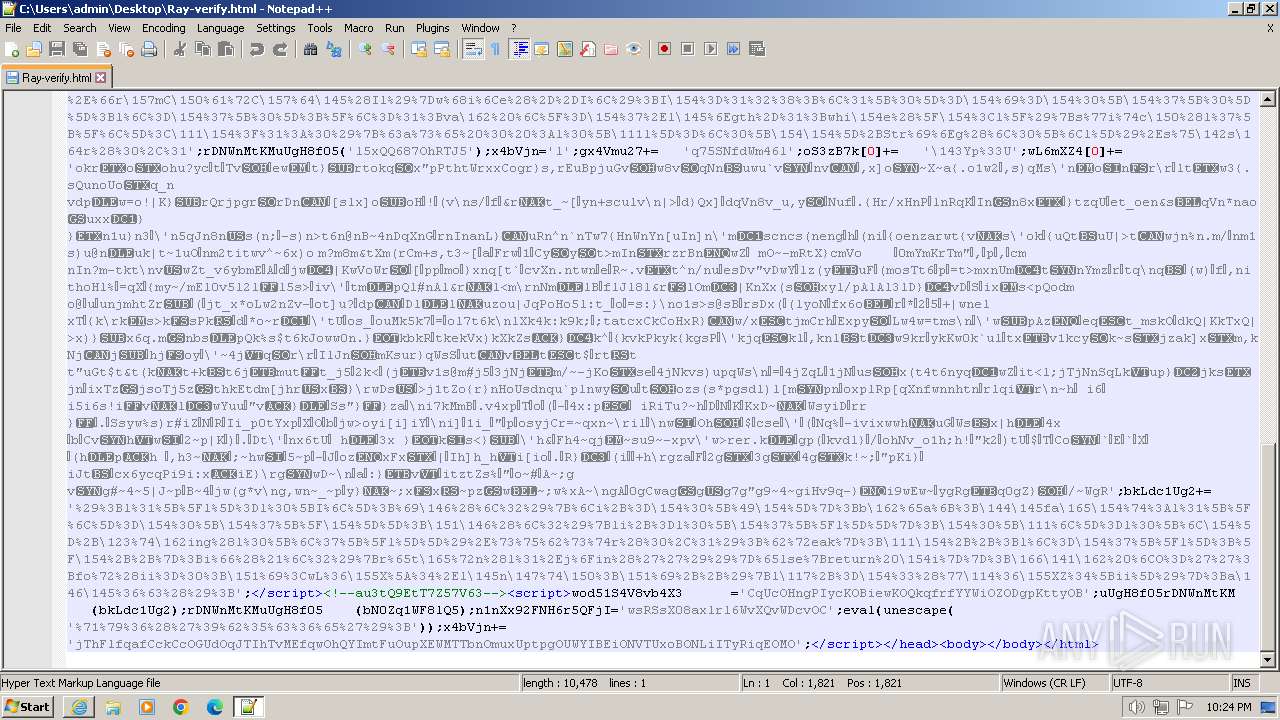The height and width of the screenshot is (720, 1280).
Task: Save the current file using Save icon
Action: [57, 49]
